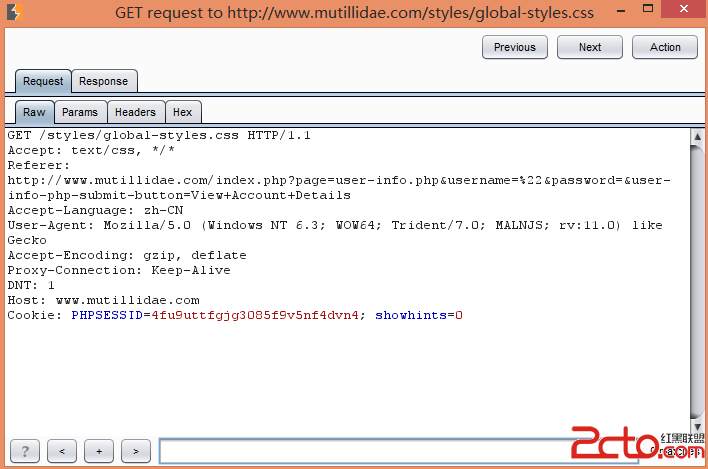Screen dimensions: 708x469
Task: Switch to the Hex tab
Action: pos(183,112)
